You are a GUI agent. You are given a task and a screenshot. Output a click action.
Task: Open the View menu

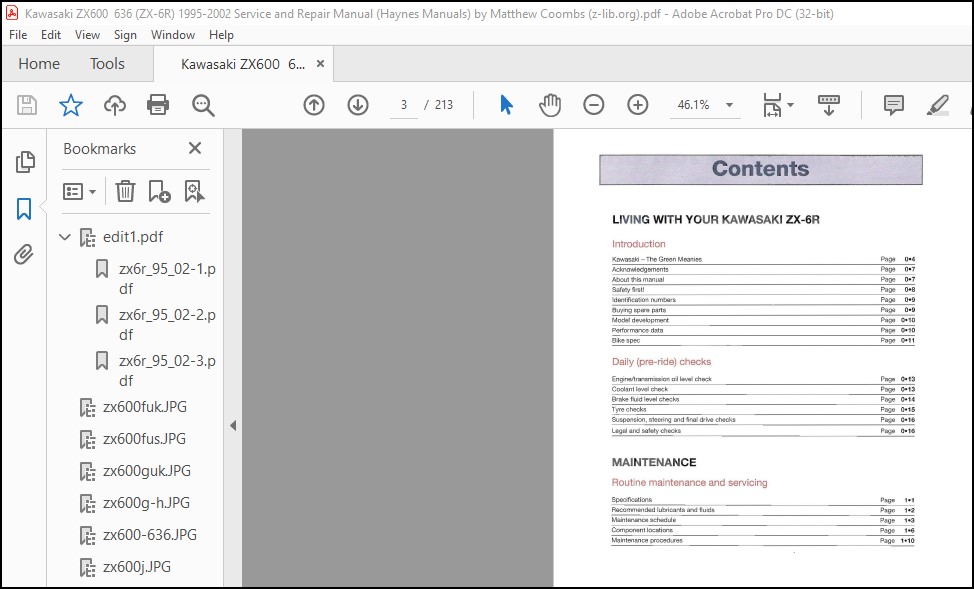[88, 35]
